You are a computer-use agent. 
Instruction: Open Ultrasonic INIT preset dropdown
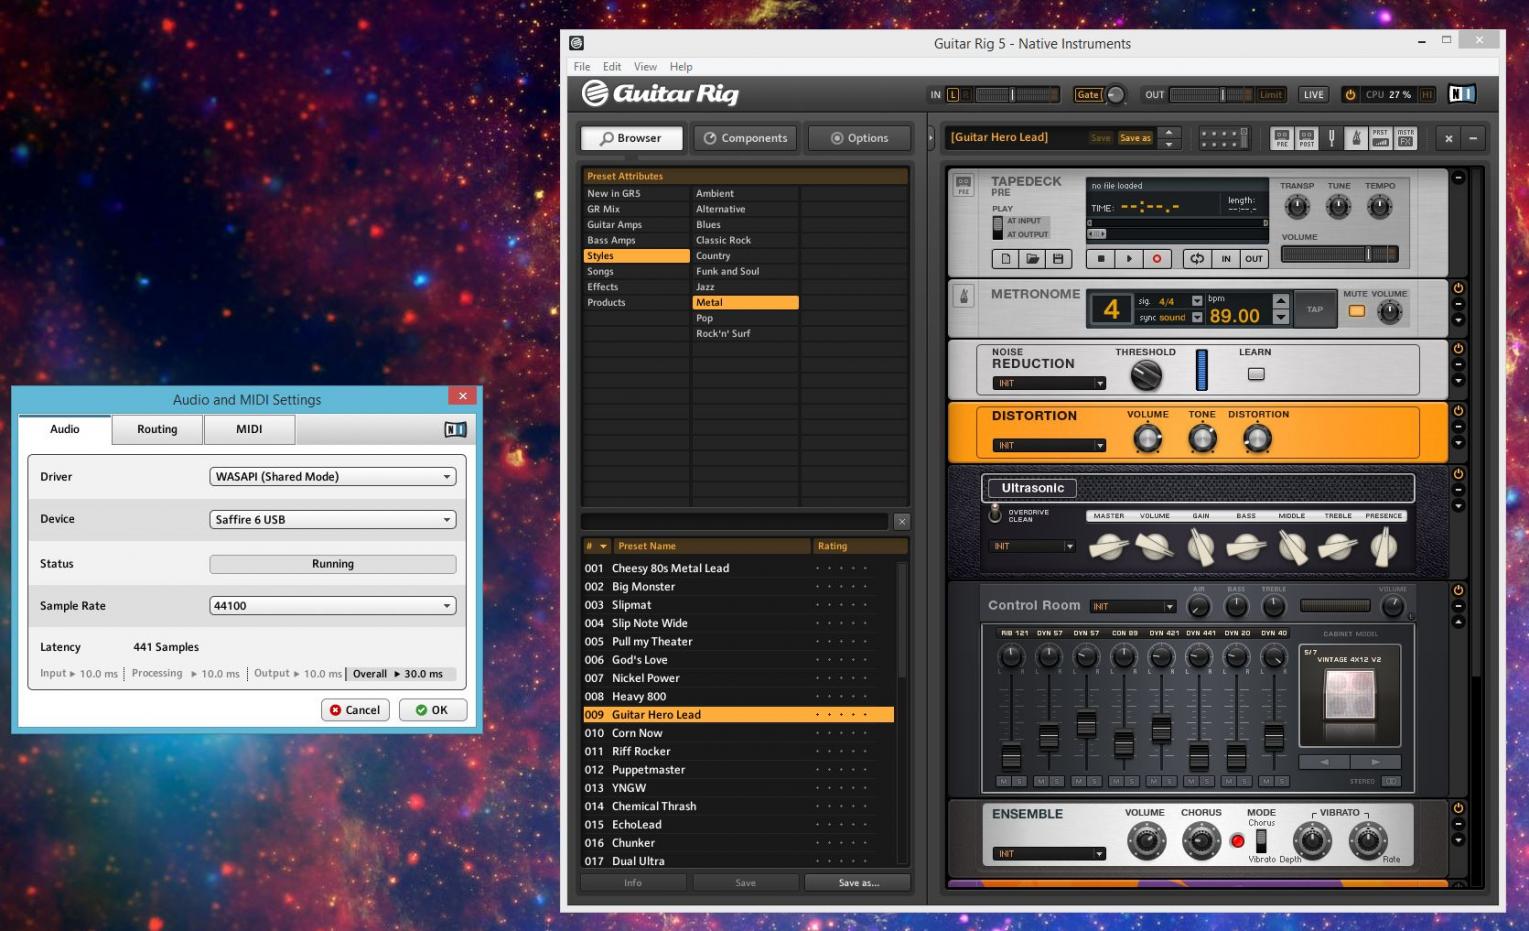tap(1032, 546)
